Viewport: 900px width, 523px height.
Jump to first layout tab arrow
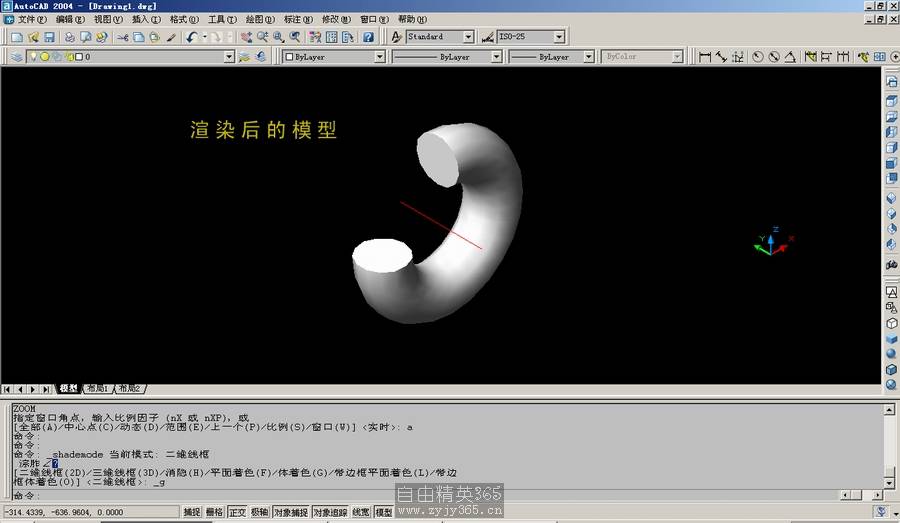coord(7,389)
